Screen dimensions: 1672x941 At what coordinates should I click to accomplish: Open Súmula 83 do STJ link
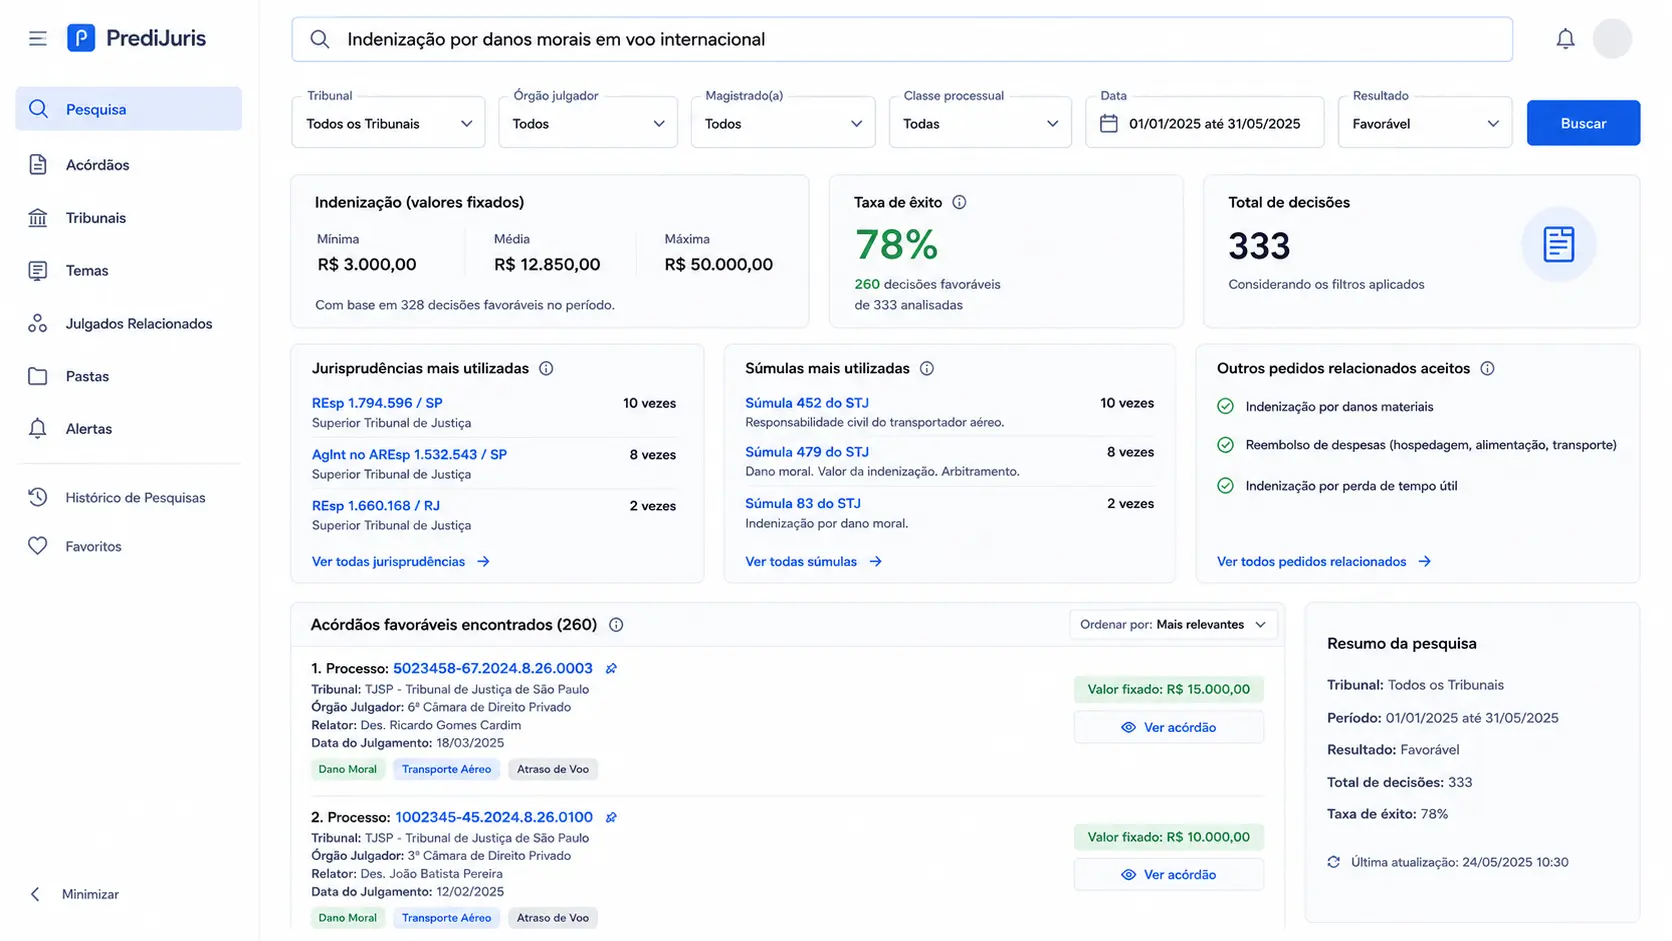pyautogui.click(x=803, y=504)
